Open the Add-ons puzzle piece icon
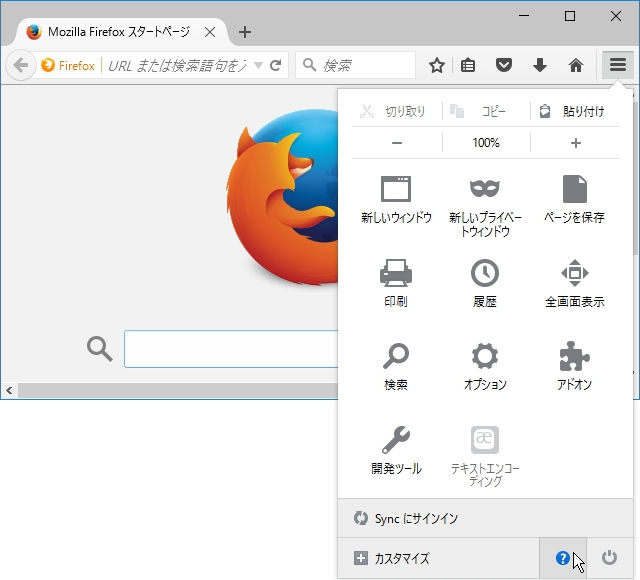This screenshot has height=580, width=640. pyautogui.click(x=574, y=356)
